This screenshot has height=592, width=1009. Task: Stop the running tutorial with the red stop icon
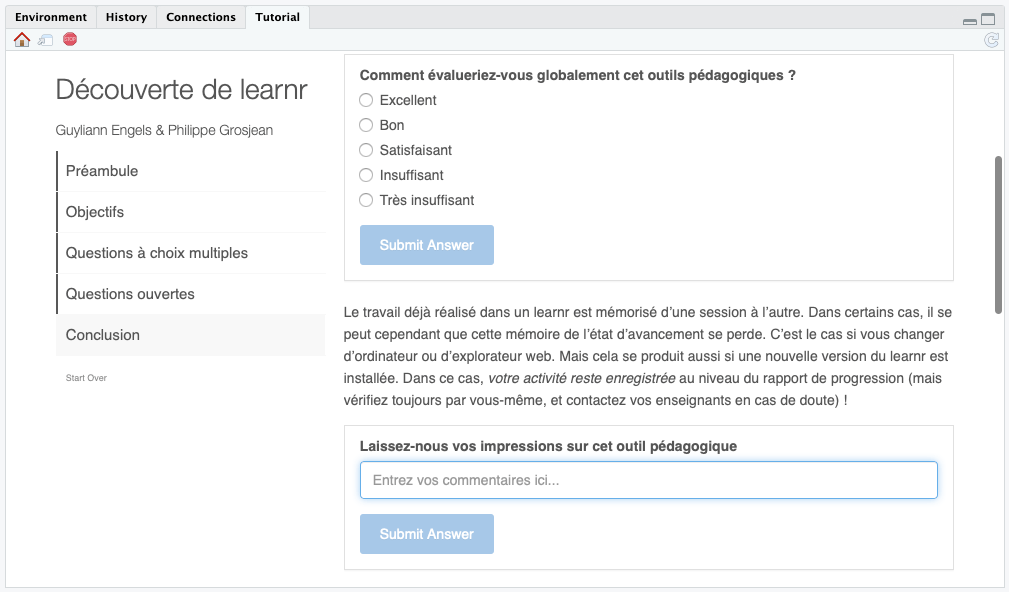point(69,39)
